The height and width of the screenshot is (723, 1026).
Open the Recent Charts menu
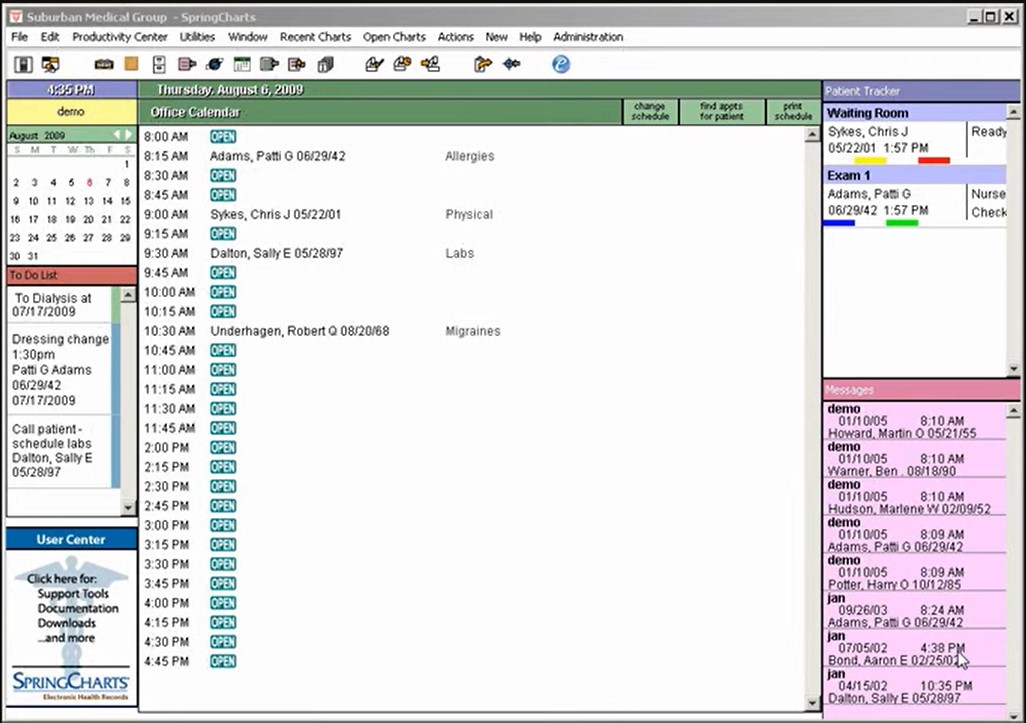[x=315, y=37]
